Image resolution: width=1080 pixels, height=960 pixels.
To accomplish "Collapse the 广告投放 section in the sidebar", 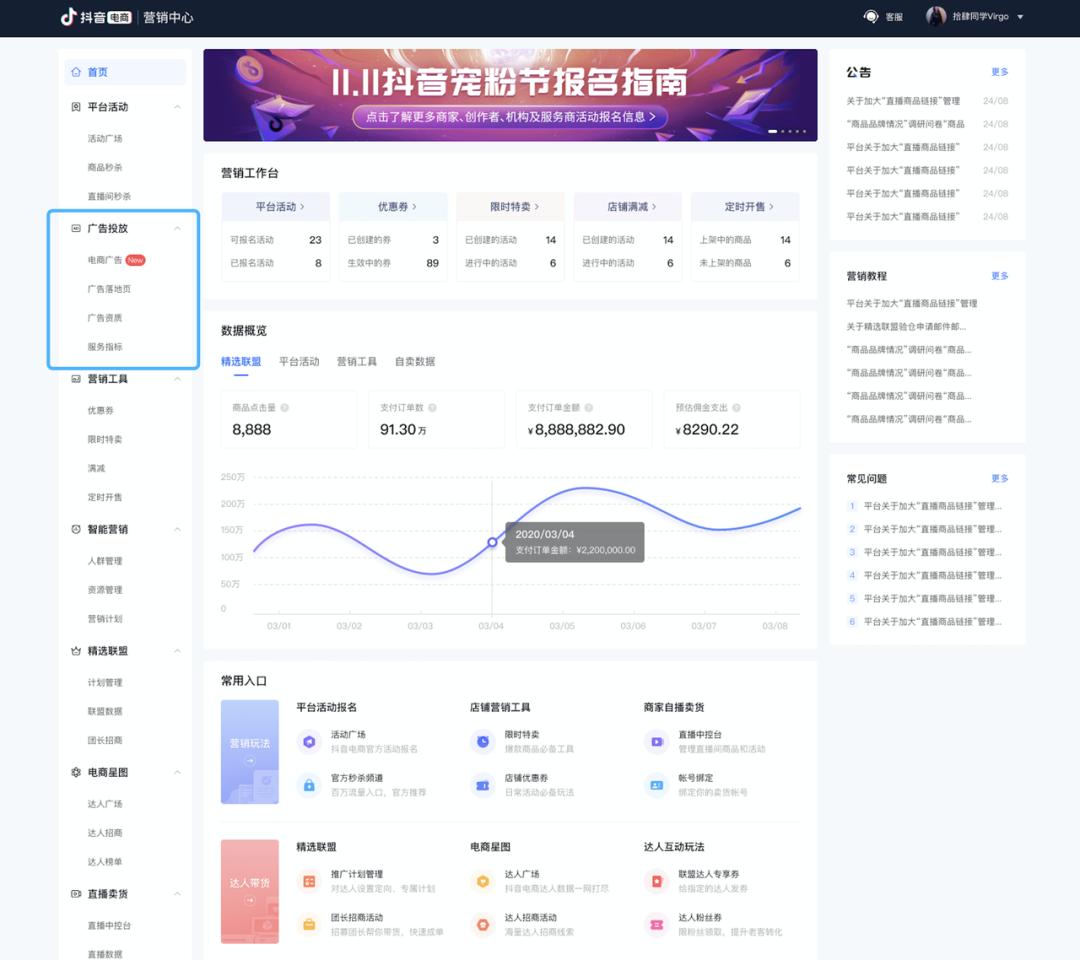I will click(178, 228).
